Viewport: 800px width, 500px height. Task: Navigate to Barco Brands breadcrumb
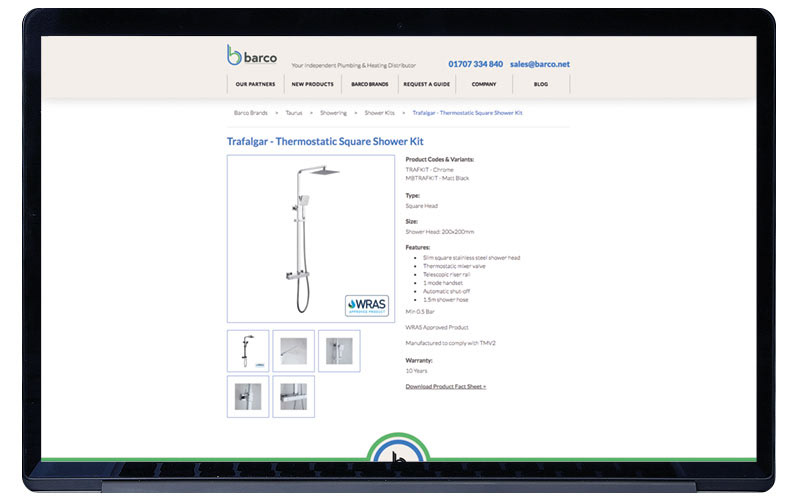click(x=251, y=113)
